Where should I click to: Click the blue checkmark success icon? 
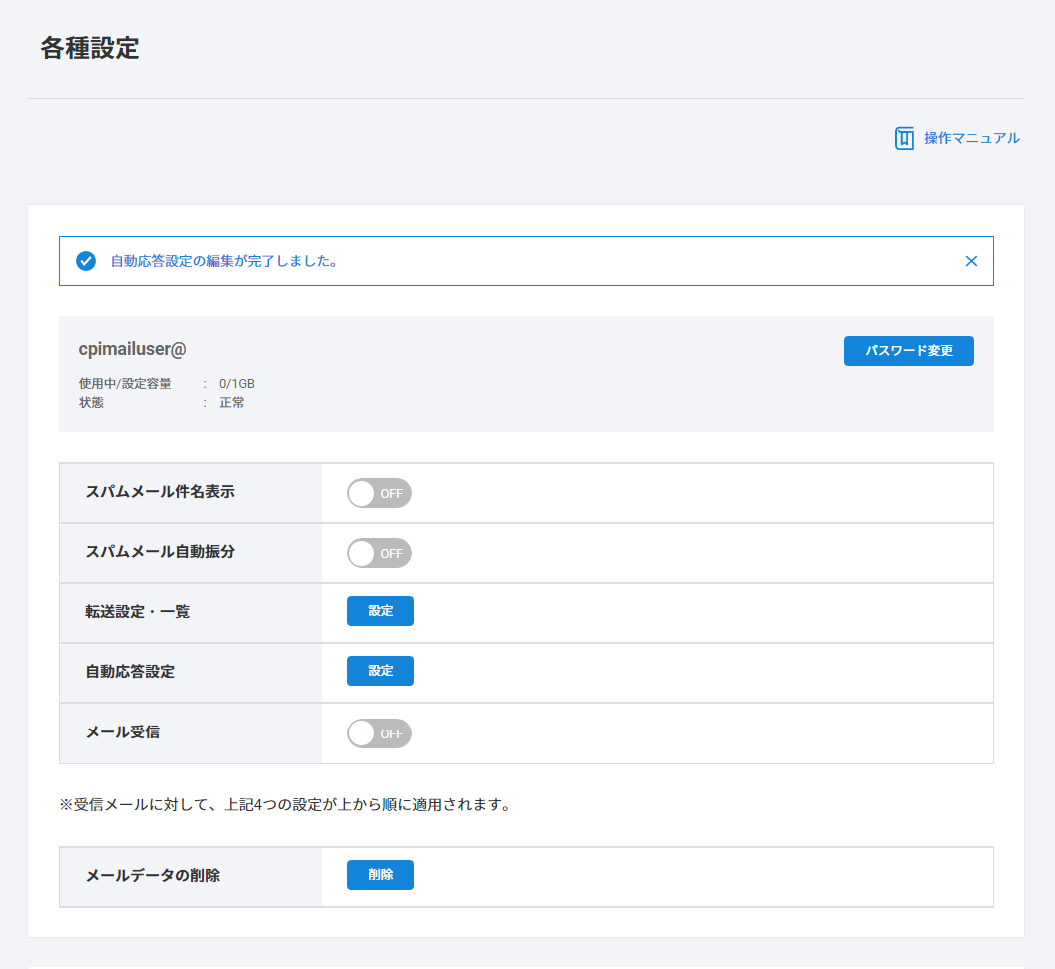pyautogui.click(x=86, y=261)
